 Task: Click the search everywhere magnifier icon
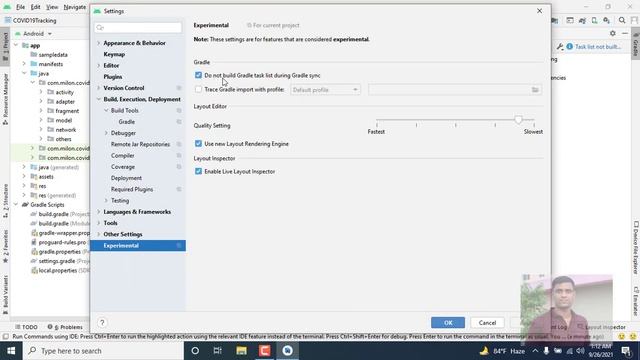click(622, 20)
